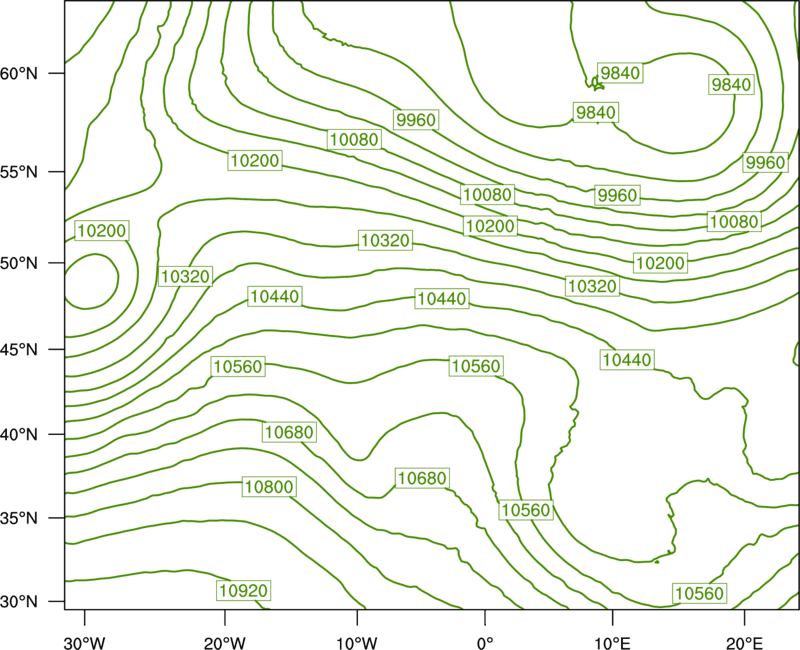800x650 pixels.
Task: Select the 9960 label at the right edge
Action: 765,163
